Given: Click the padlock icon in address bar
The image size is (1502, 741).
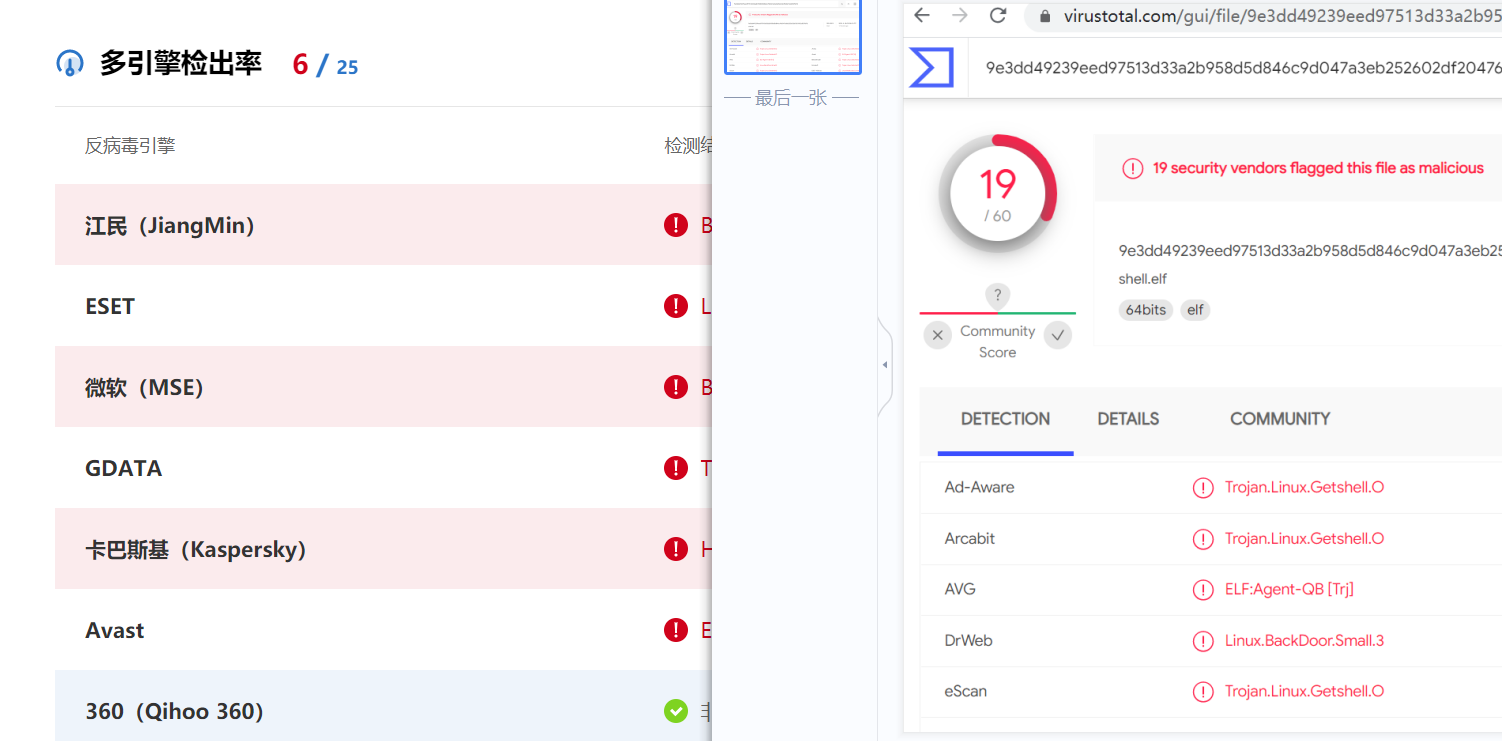Looking at the screenshot, I should pos(1045,16).
